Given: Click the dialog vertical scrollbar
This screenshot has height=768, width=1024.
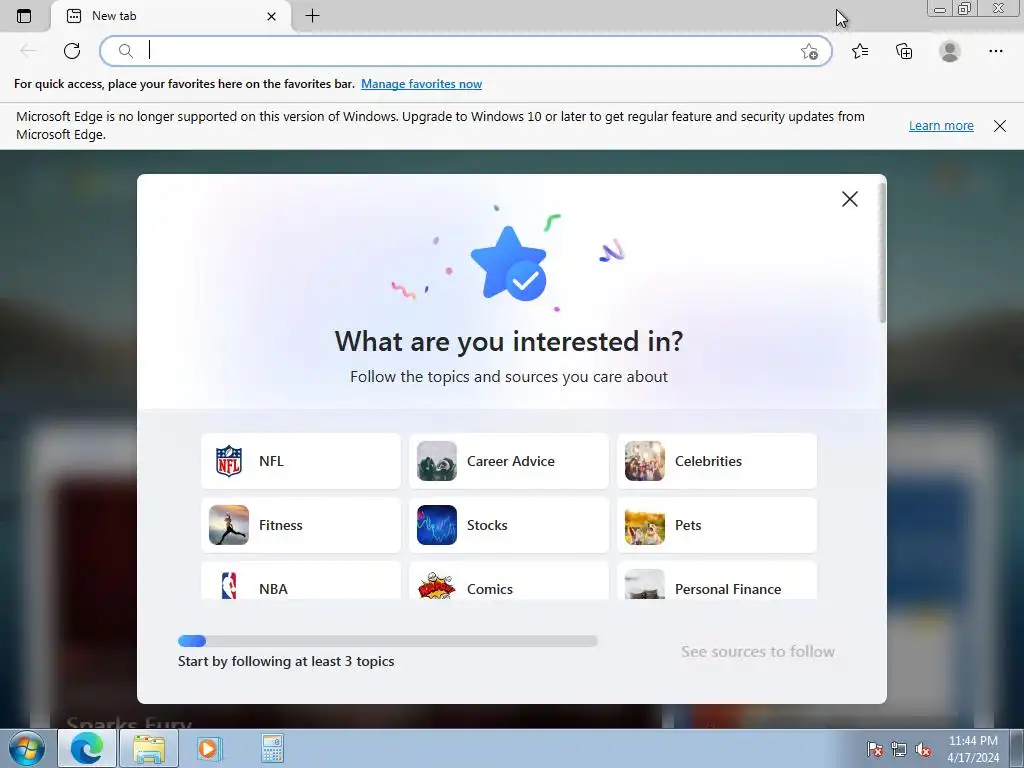Looking at the screenshot, I should coord(882,253).
